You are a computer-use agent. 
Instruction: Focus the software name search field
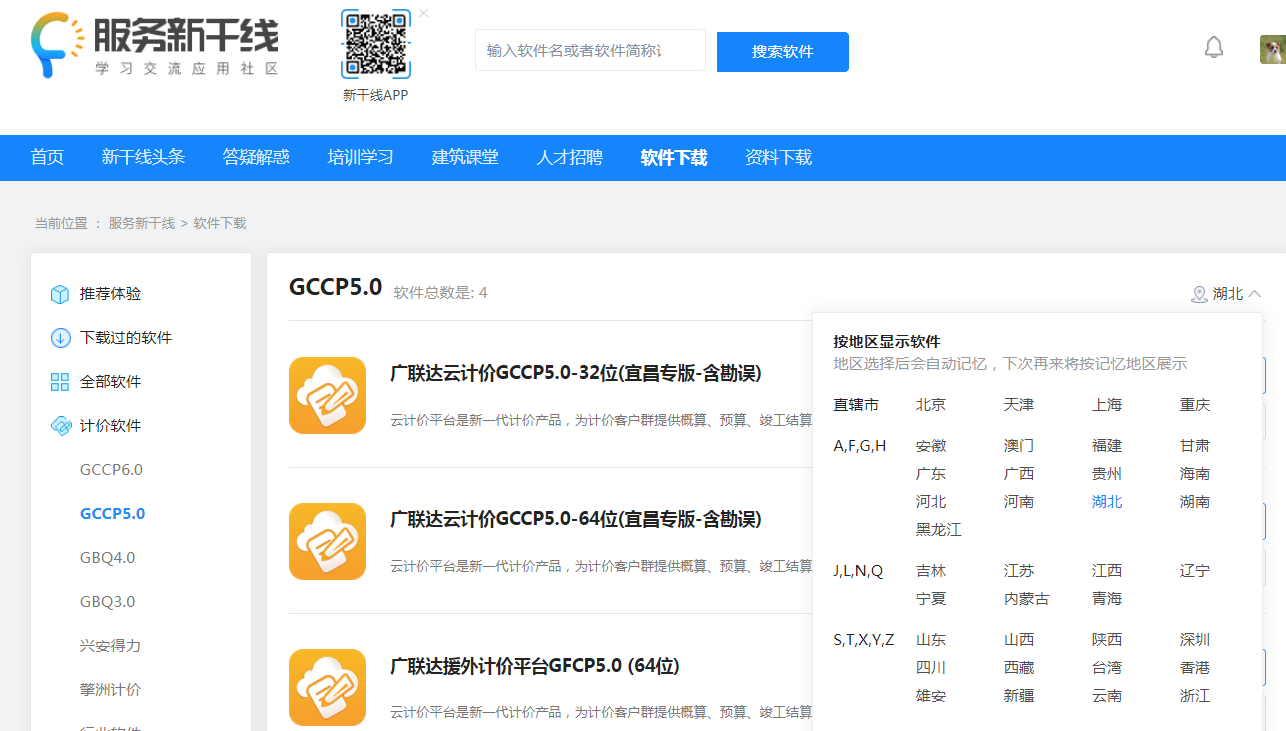coord(590,50)
